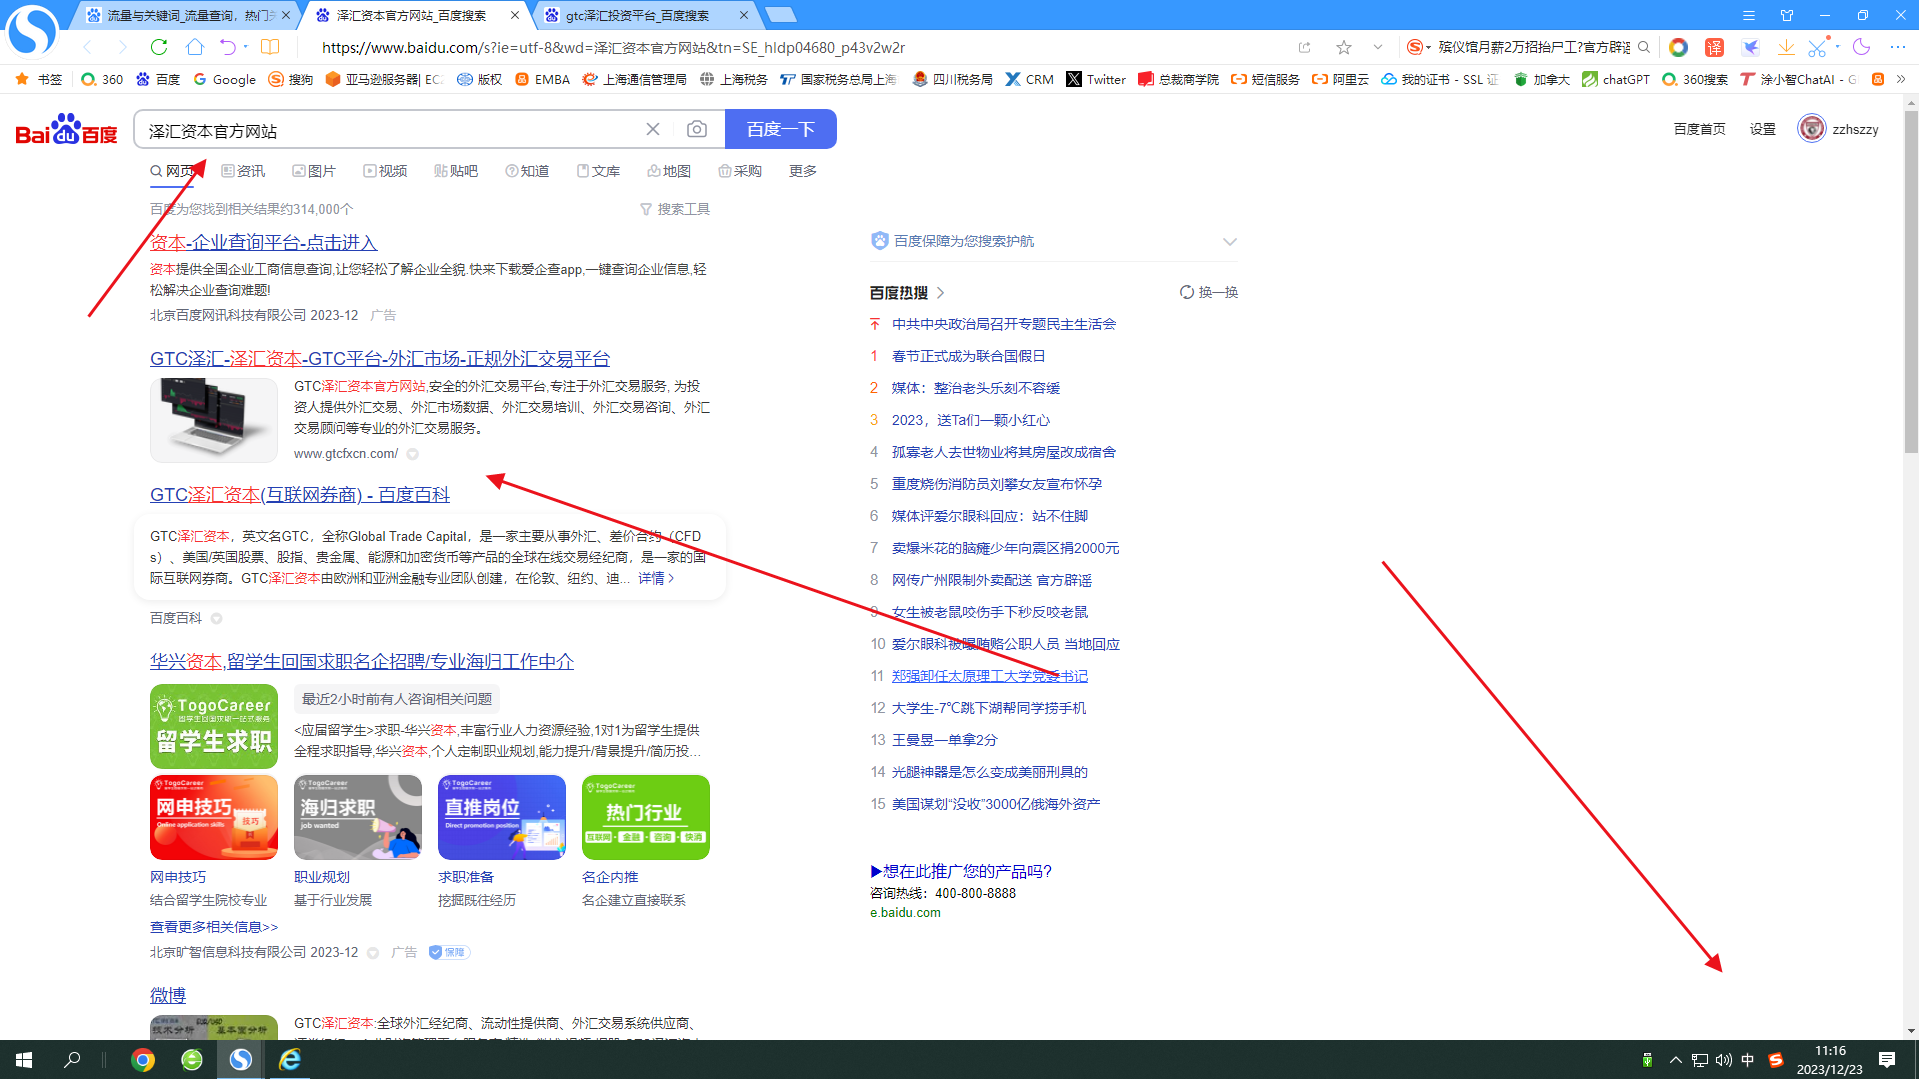Add this page to favorites via the star icon
The height and width of the screenshot is (1079, 1919).
pos(1343,47)
